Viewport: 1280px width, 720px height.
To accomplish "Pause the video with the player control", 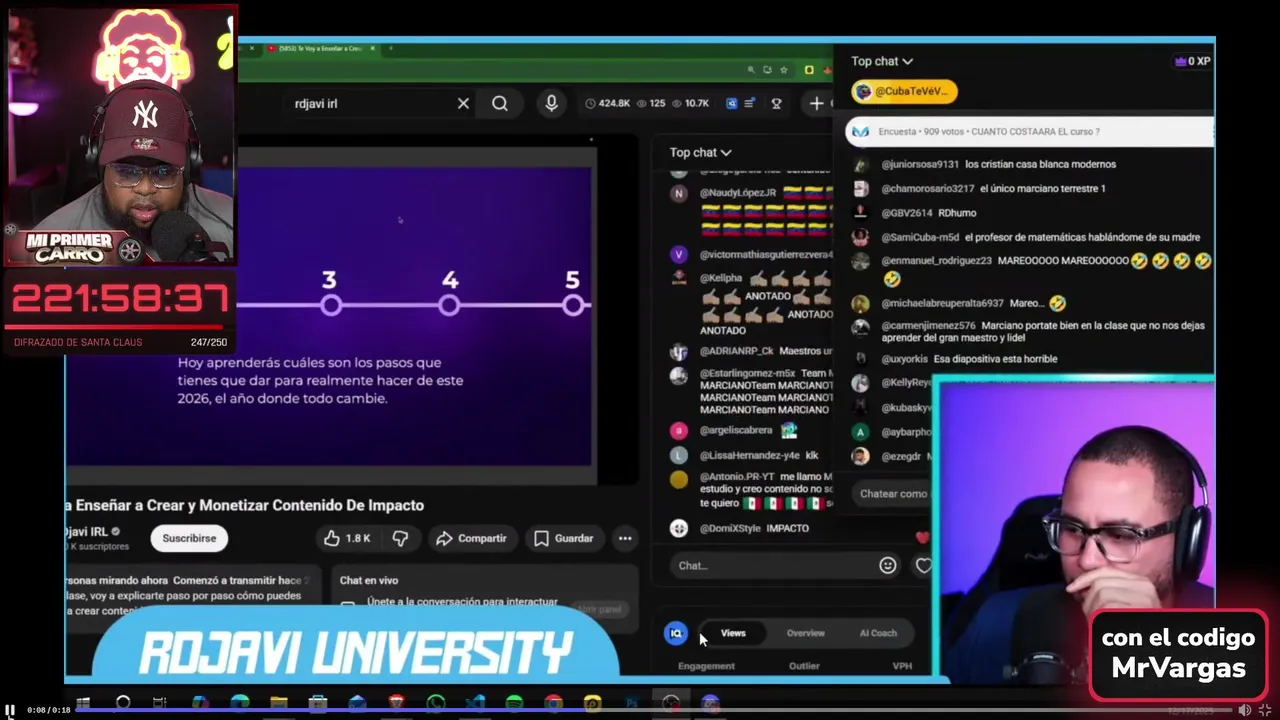I will tap(10, 710).
